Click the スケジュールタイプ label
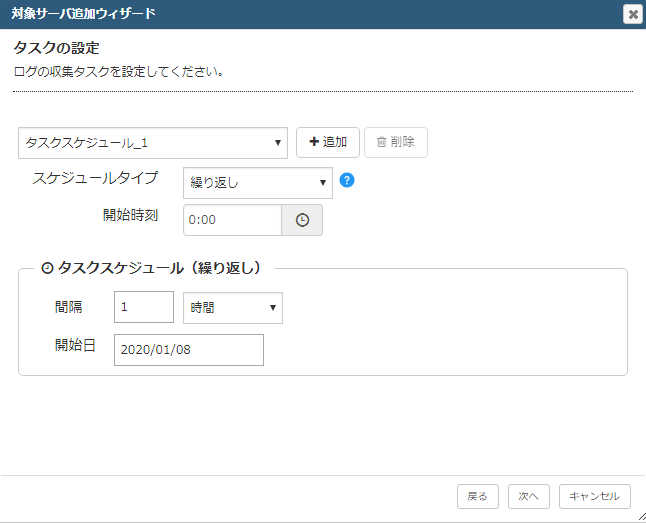Screen dimensions: 646x523 (x=95, y=178)
